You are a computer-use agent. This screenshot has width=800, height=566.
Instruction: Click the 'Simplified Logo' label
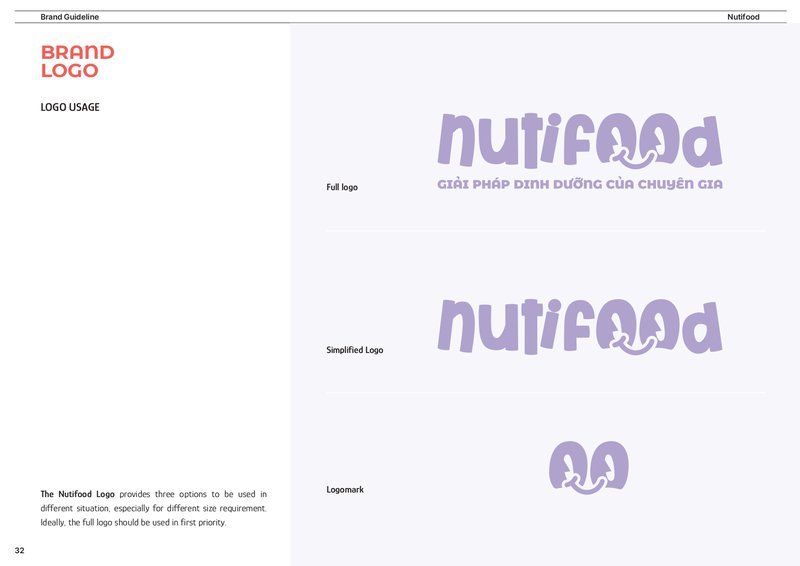pos(355,350)
